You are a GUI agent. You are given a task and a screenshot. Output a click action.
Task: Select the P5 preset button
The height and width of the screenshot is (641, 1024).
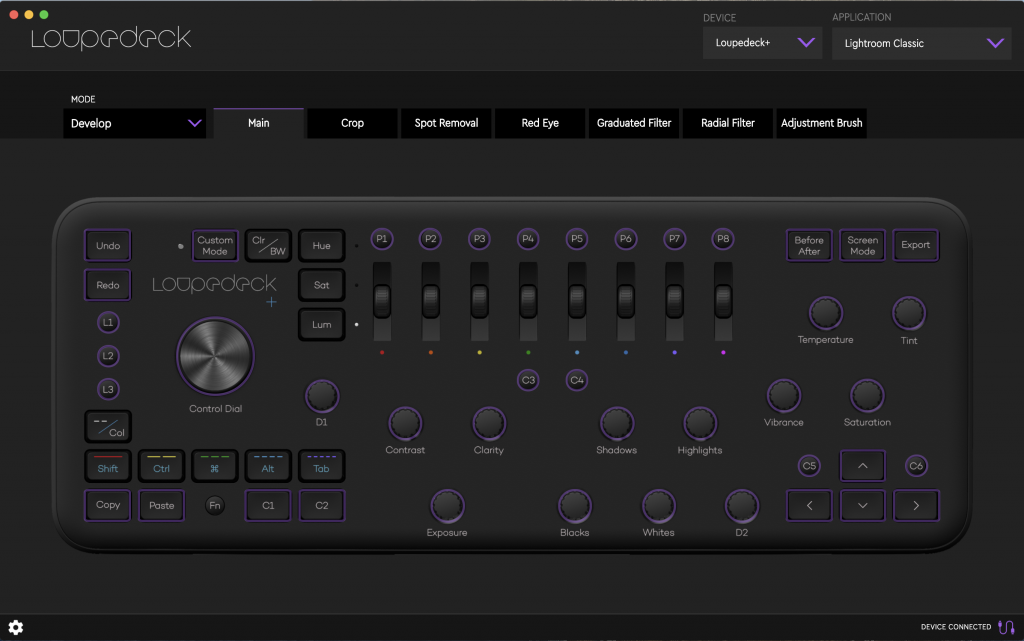point(577,239)
